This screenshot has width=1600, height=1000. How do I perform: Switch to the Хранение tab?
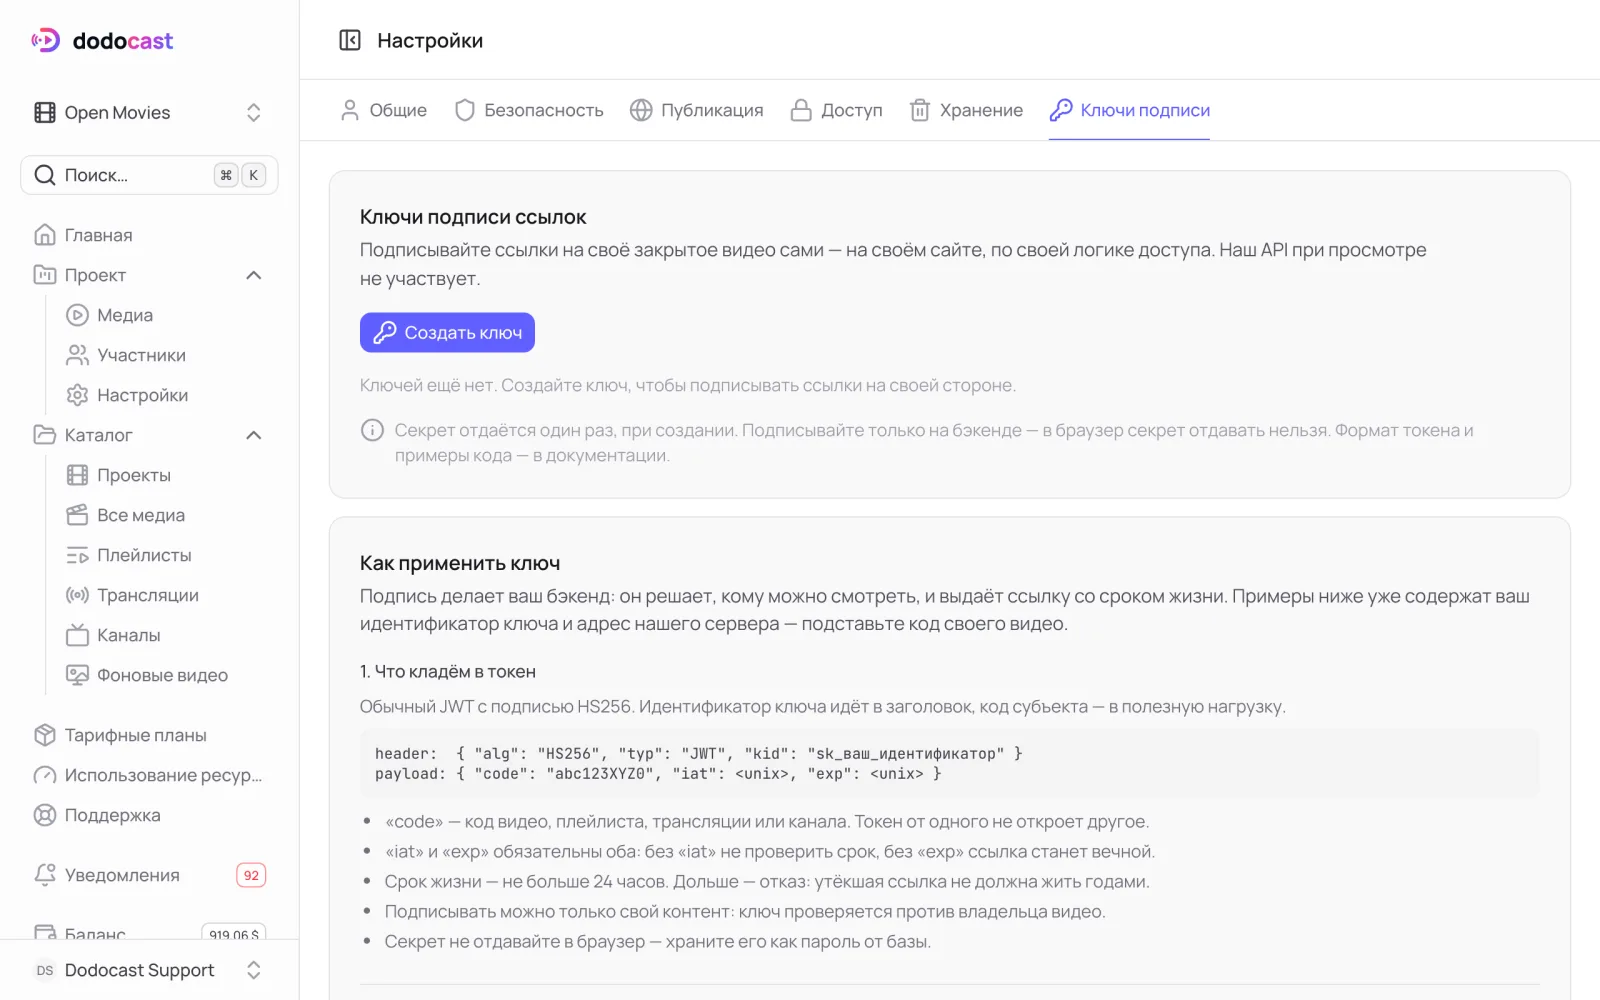click(966, 110)
